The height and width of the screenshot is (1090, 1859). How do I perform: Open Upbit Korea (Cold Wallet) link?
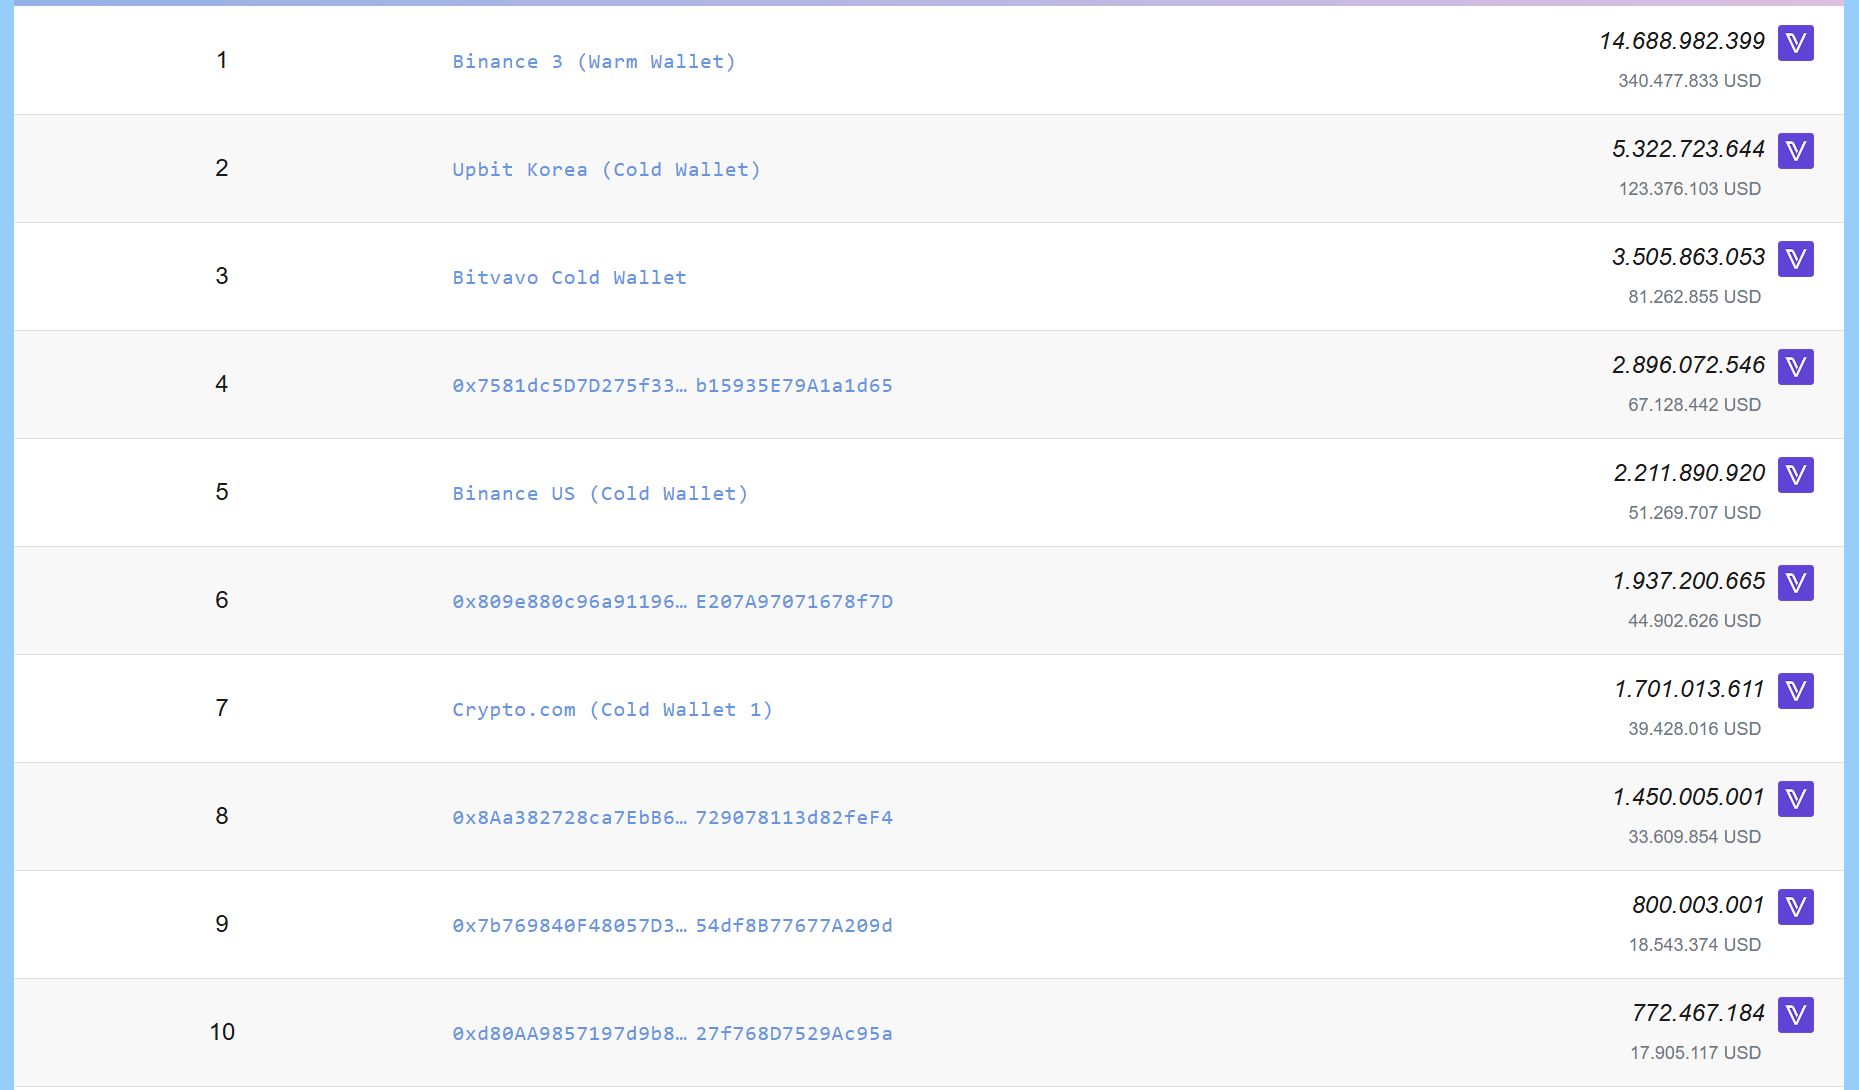[x=606, y=169]
